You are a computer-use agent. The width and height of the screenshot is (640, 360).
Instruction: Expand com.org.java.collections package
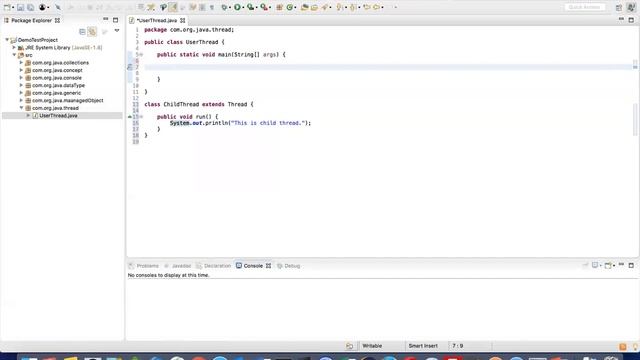(21, 62)
